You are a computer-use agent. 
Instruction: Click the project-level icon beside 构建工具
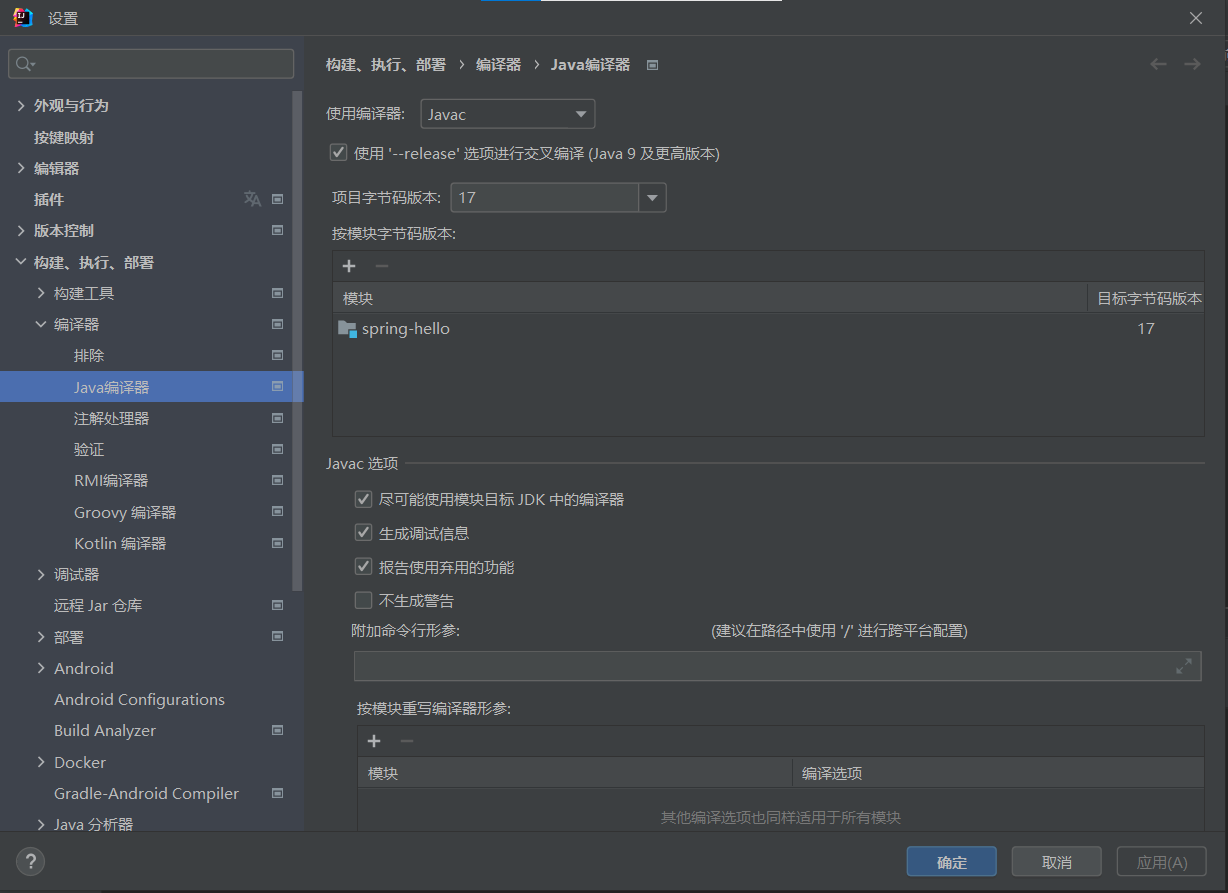(x=278, y=293)
